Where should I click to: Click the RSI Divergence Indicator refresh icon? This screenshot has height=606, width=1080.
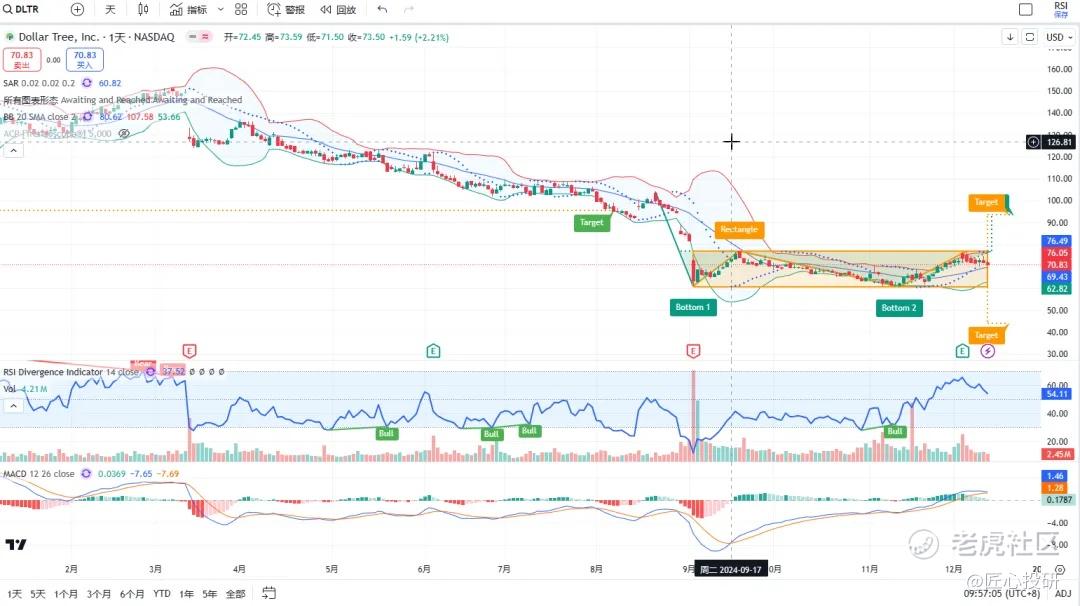coord(150,372)
